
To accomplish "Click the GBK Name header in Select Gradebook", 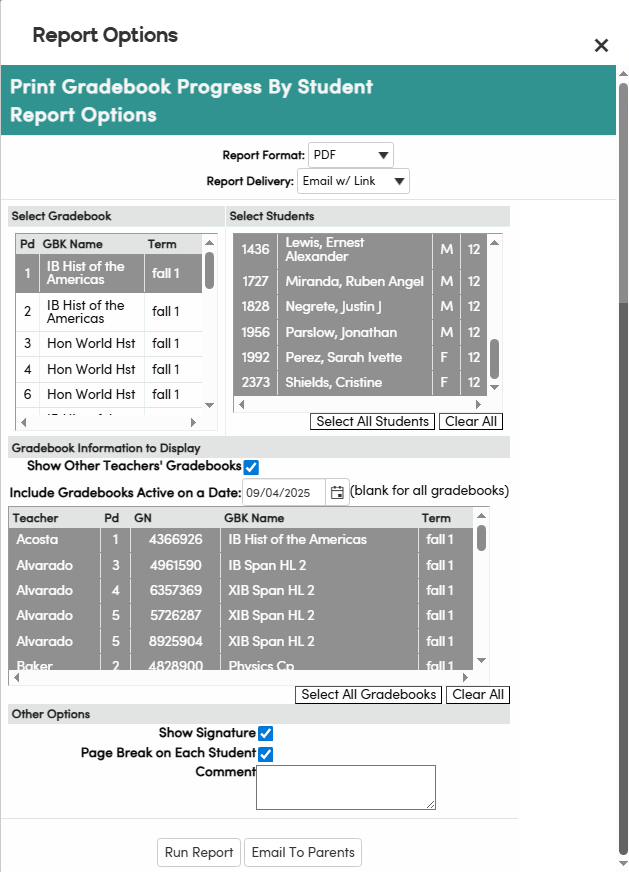I will 72,244.
